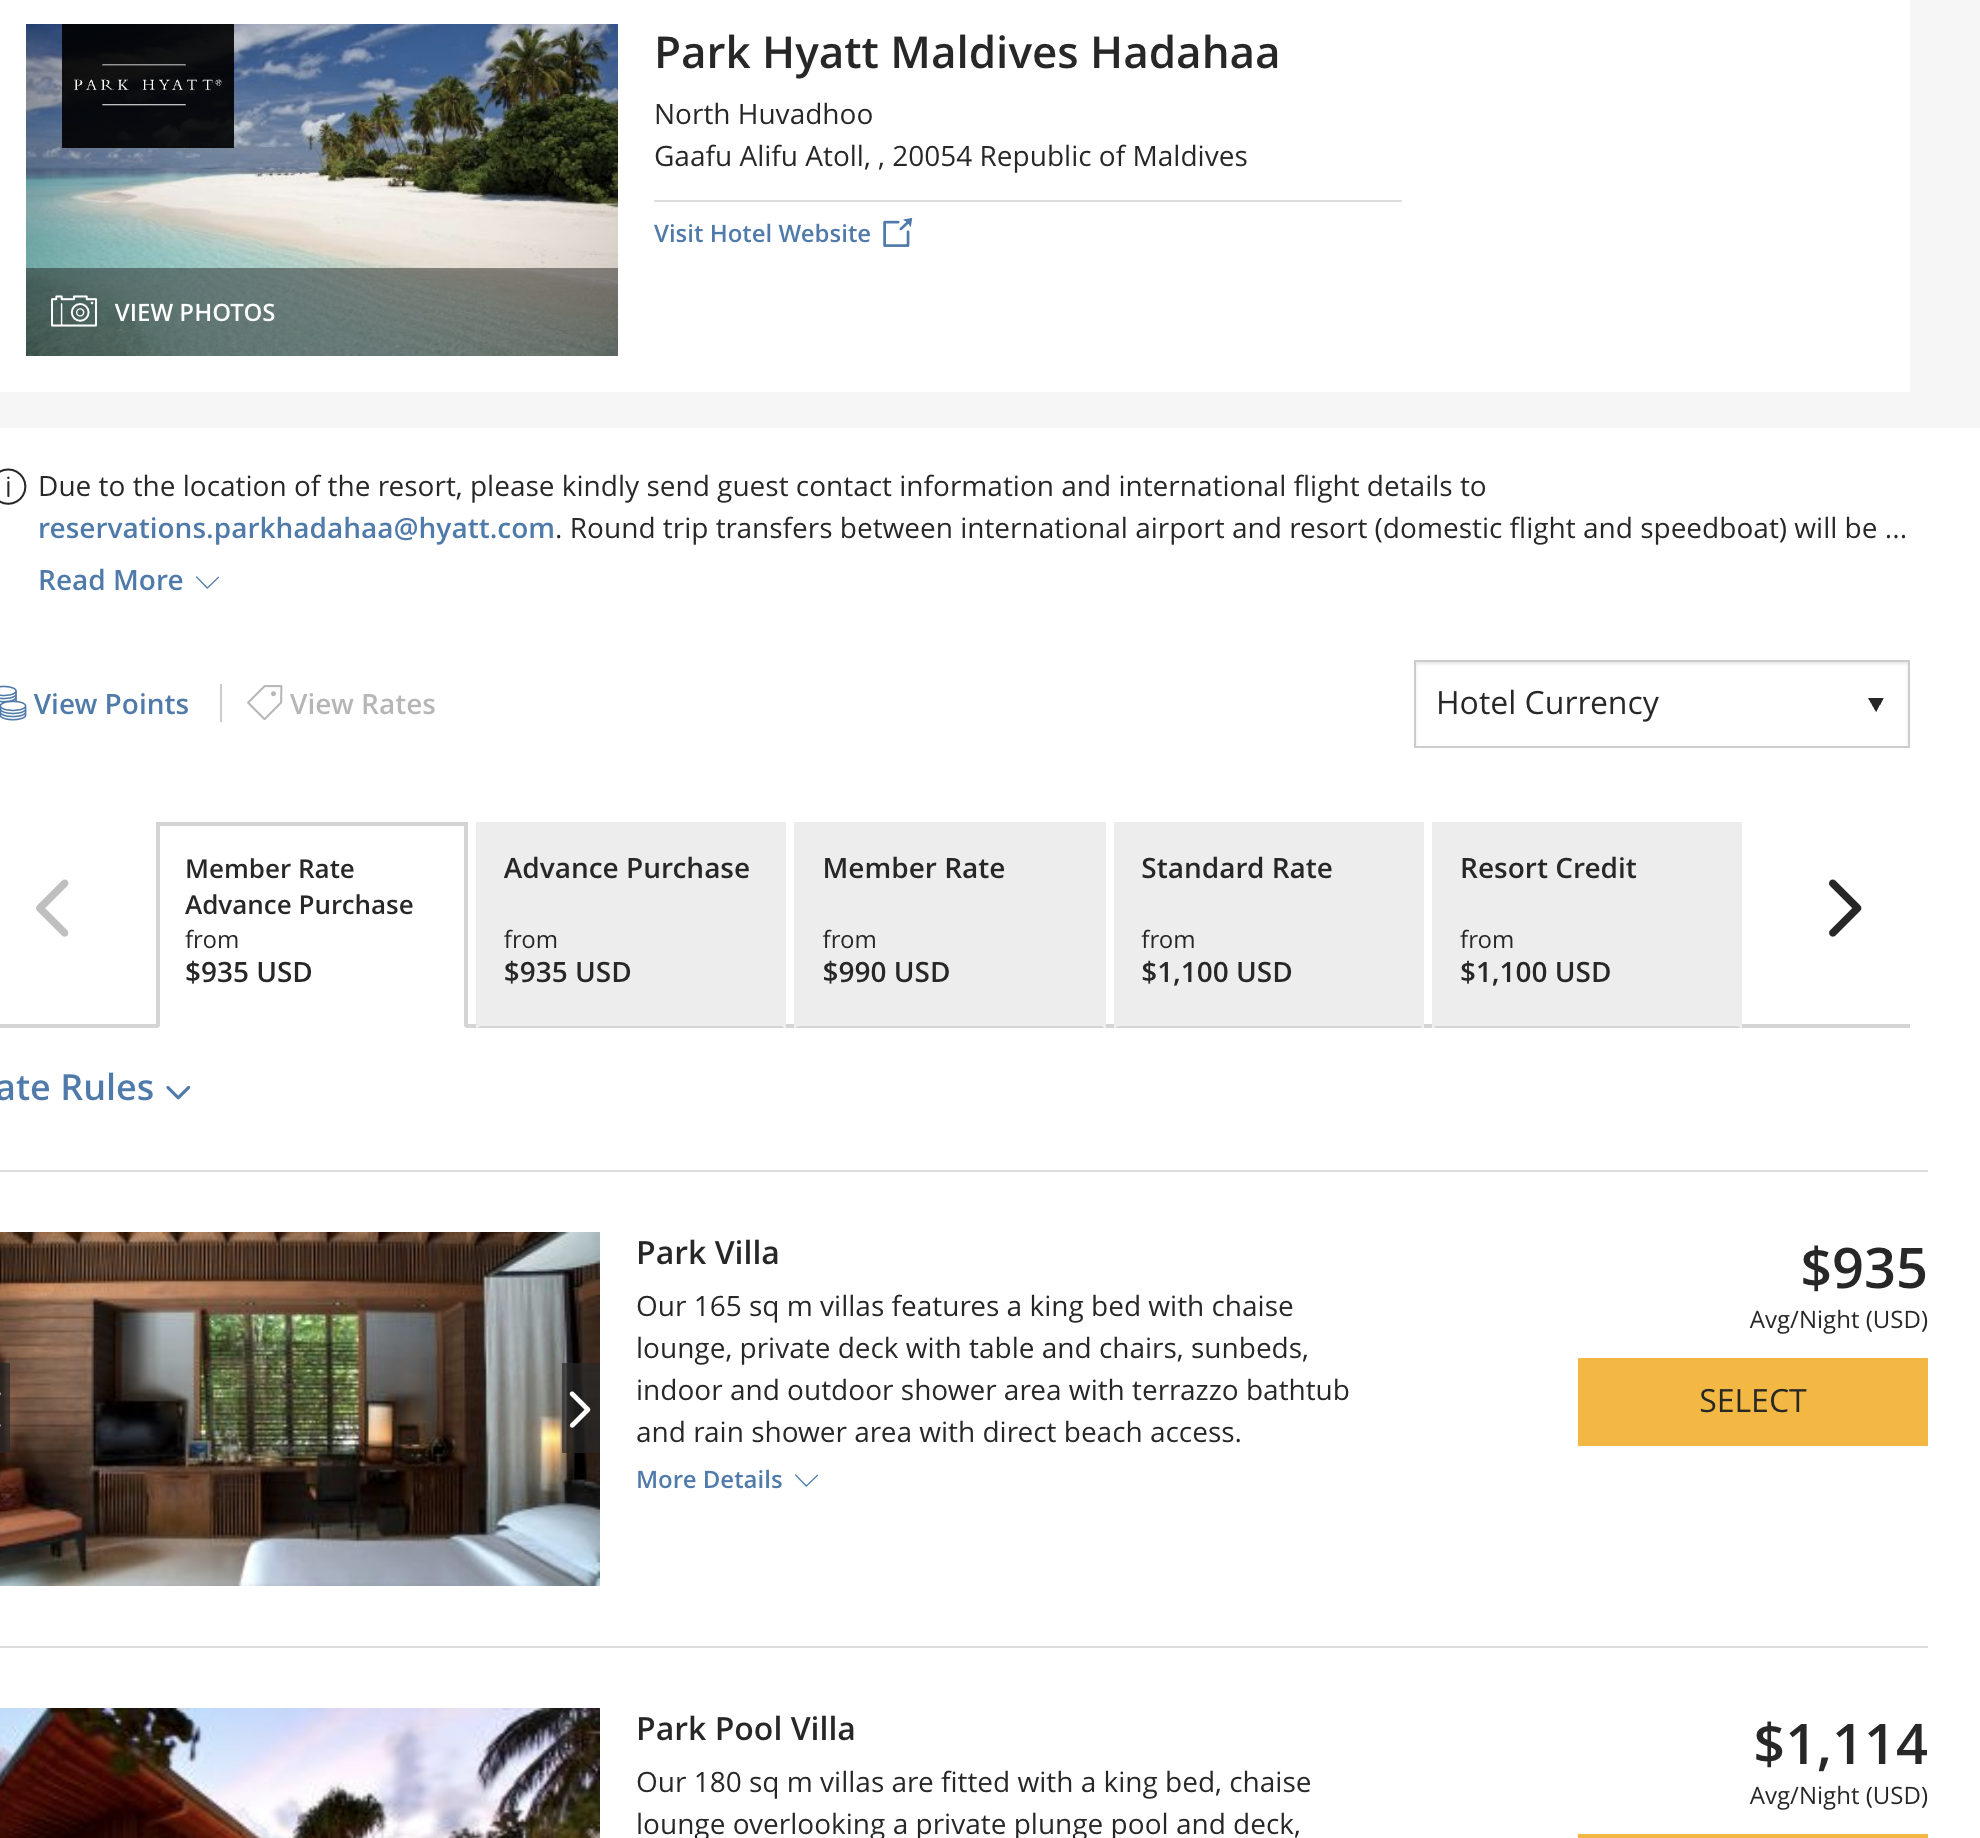Click the reservations email link
The image size is (1980, 1838).
pyautogui.click(x=296, y=527)
